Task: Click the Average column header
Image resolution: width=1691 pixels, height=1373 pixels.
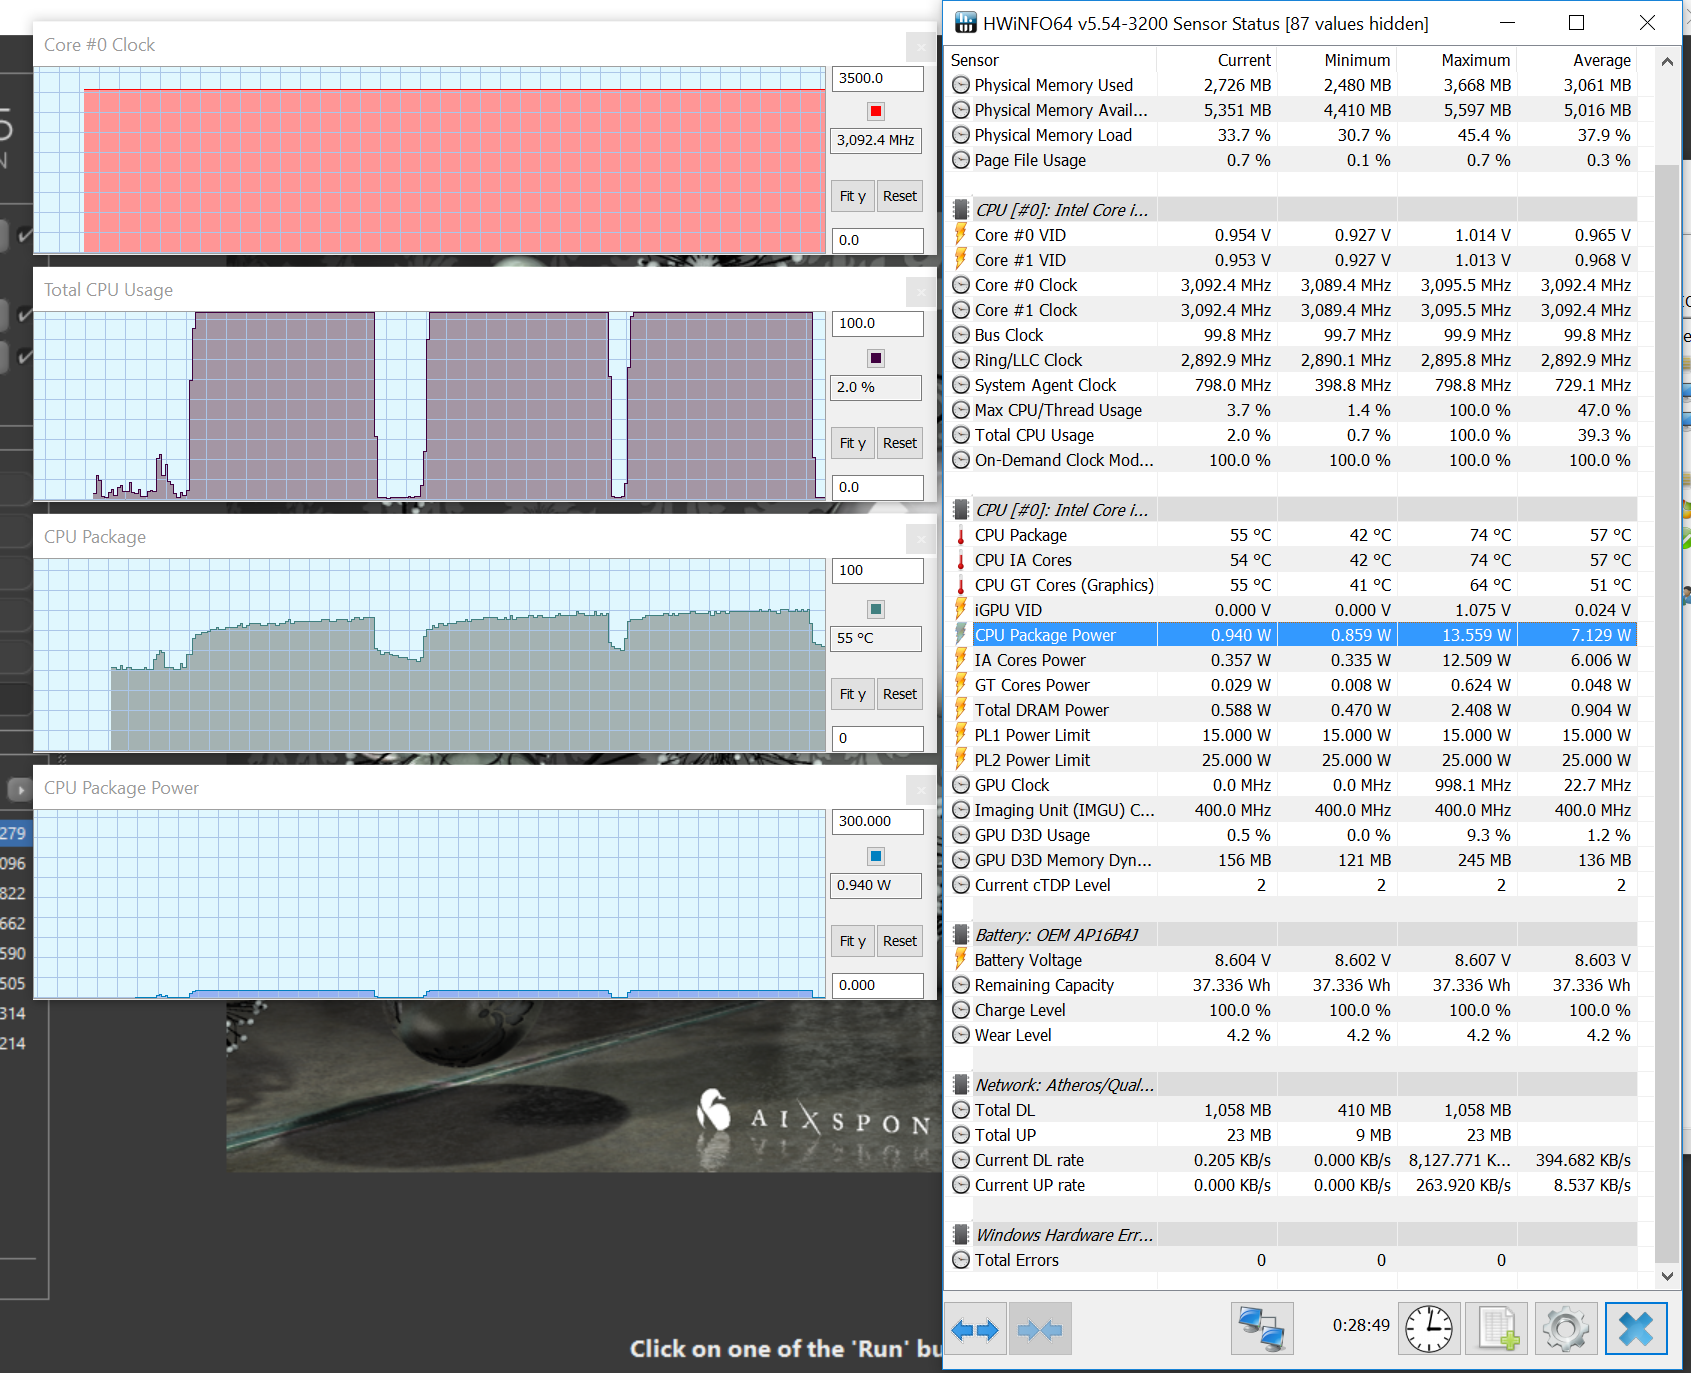Action: [x=1577, y=60]
